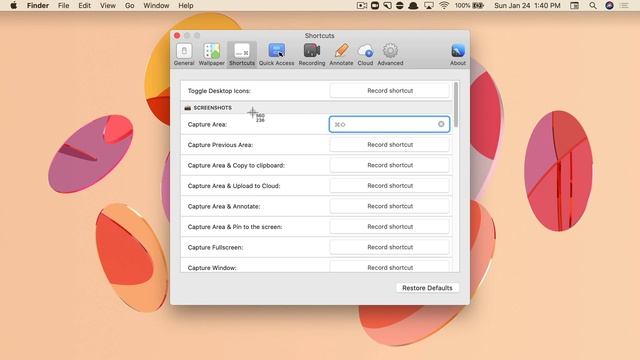Open the File menu
Screen dimensions: 640x360
pos(63,6)
